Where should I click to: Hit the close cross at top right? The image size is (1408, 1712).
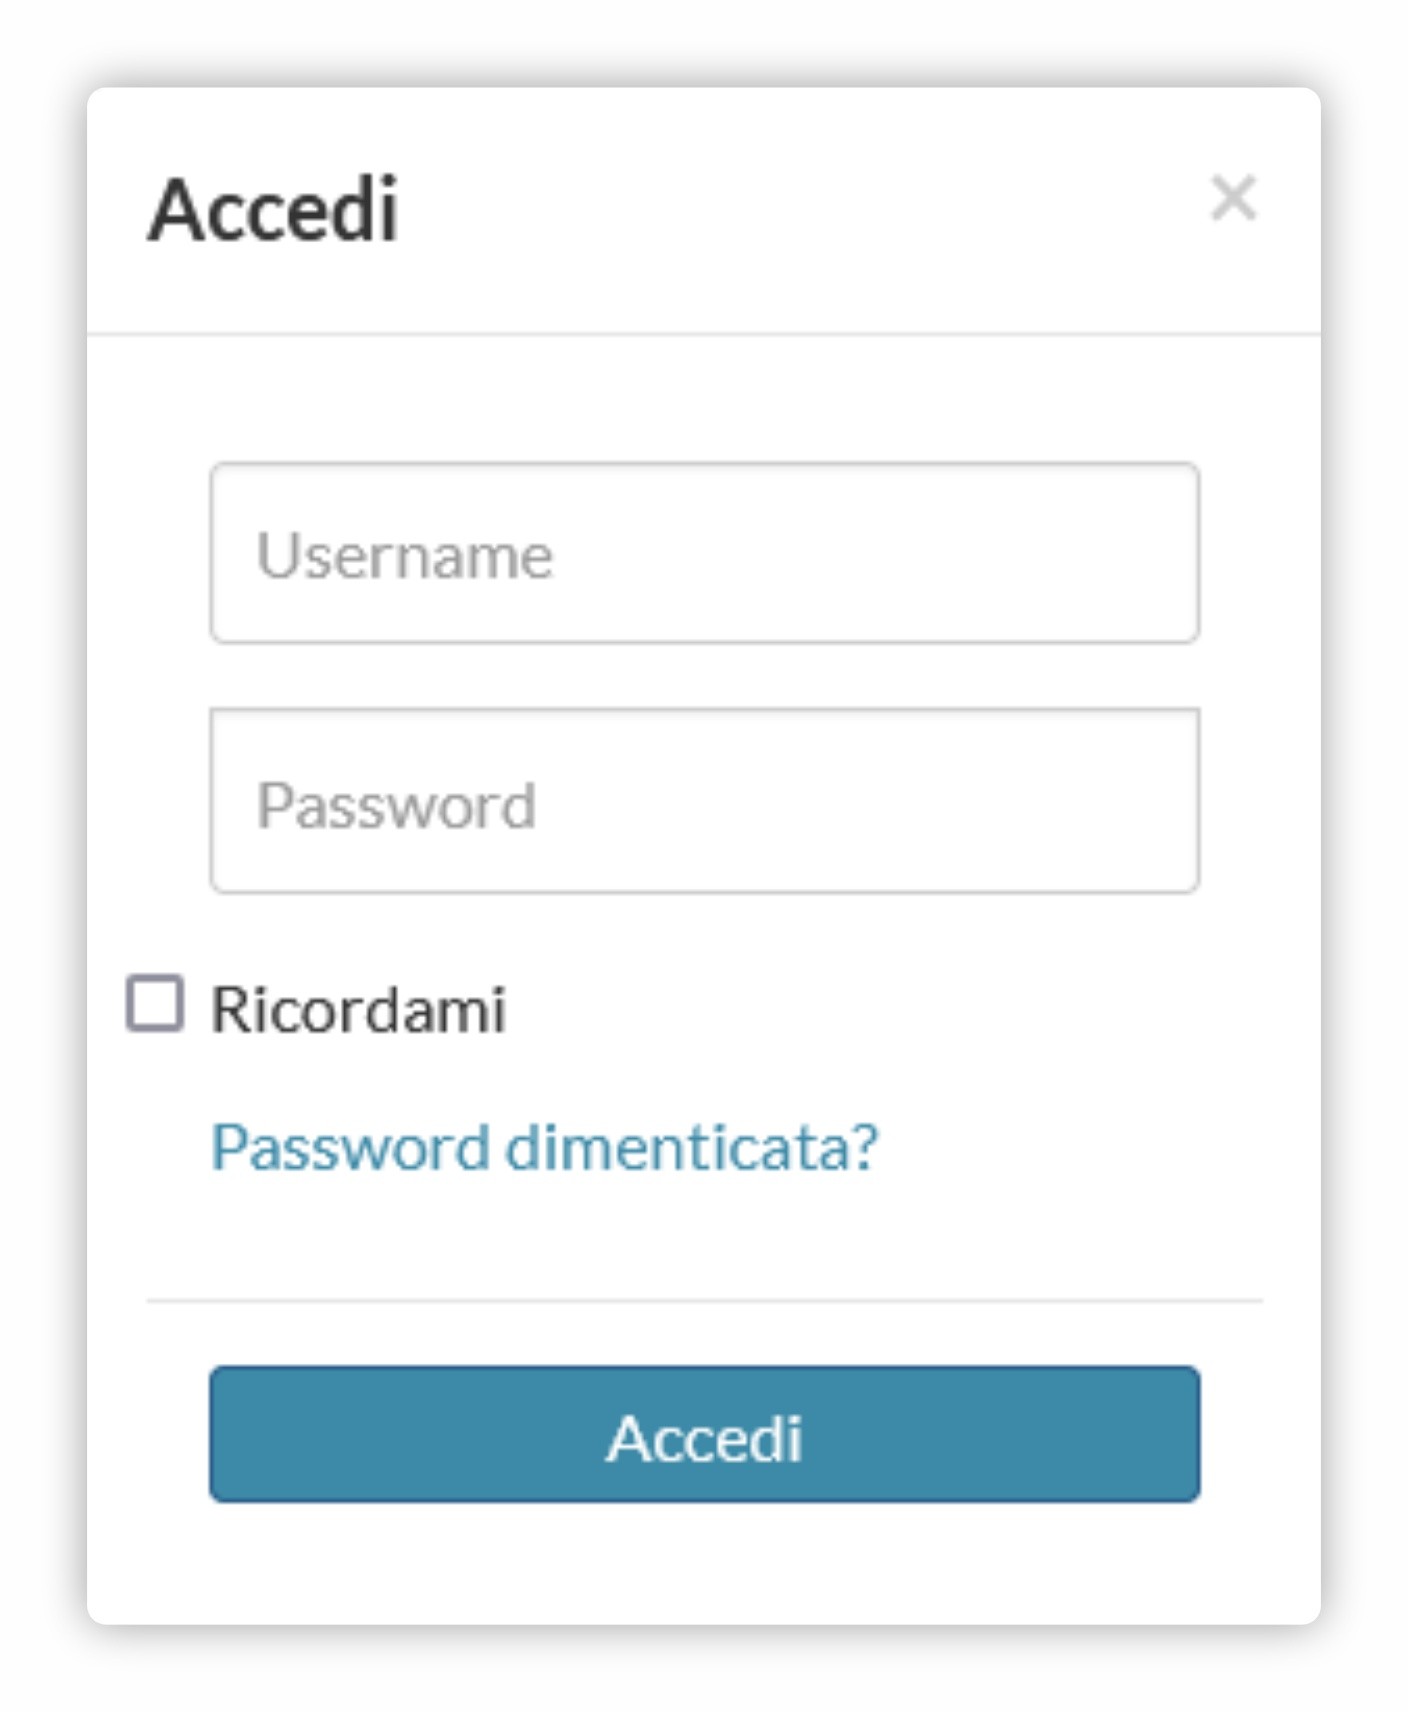[x=1233, y=198]
